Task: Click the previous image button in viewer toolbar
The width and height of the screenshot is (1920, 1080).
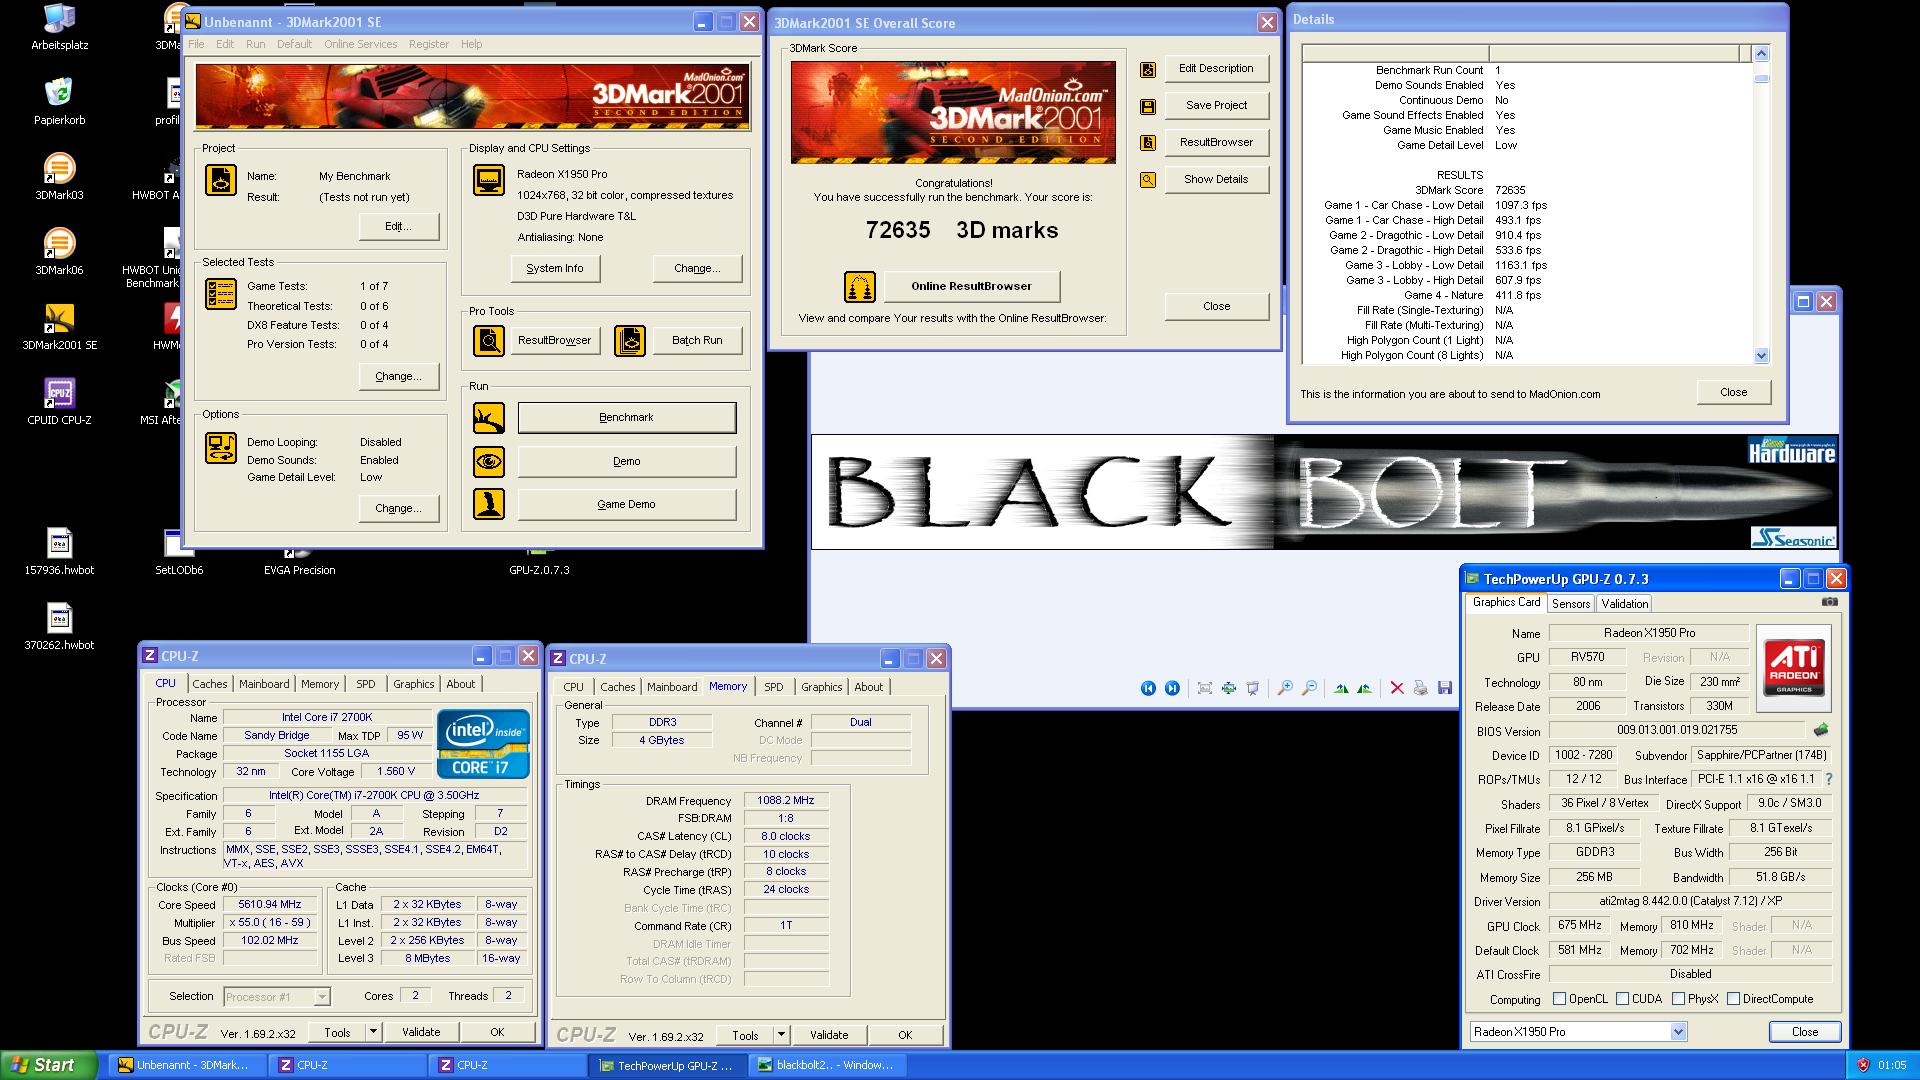Action: [x=1148, y=688]
